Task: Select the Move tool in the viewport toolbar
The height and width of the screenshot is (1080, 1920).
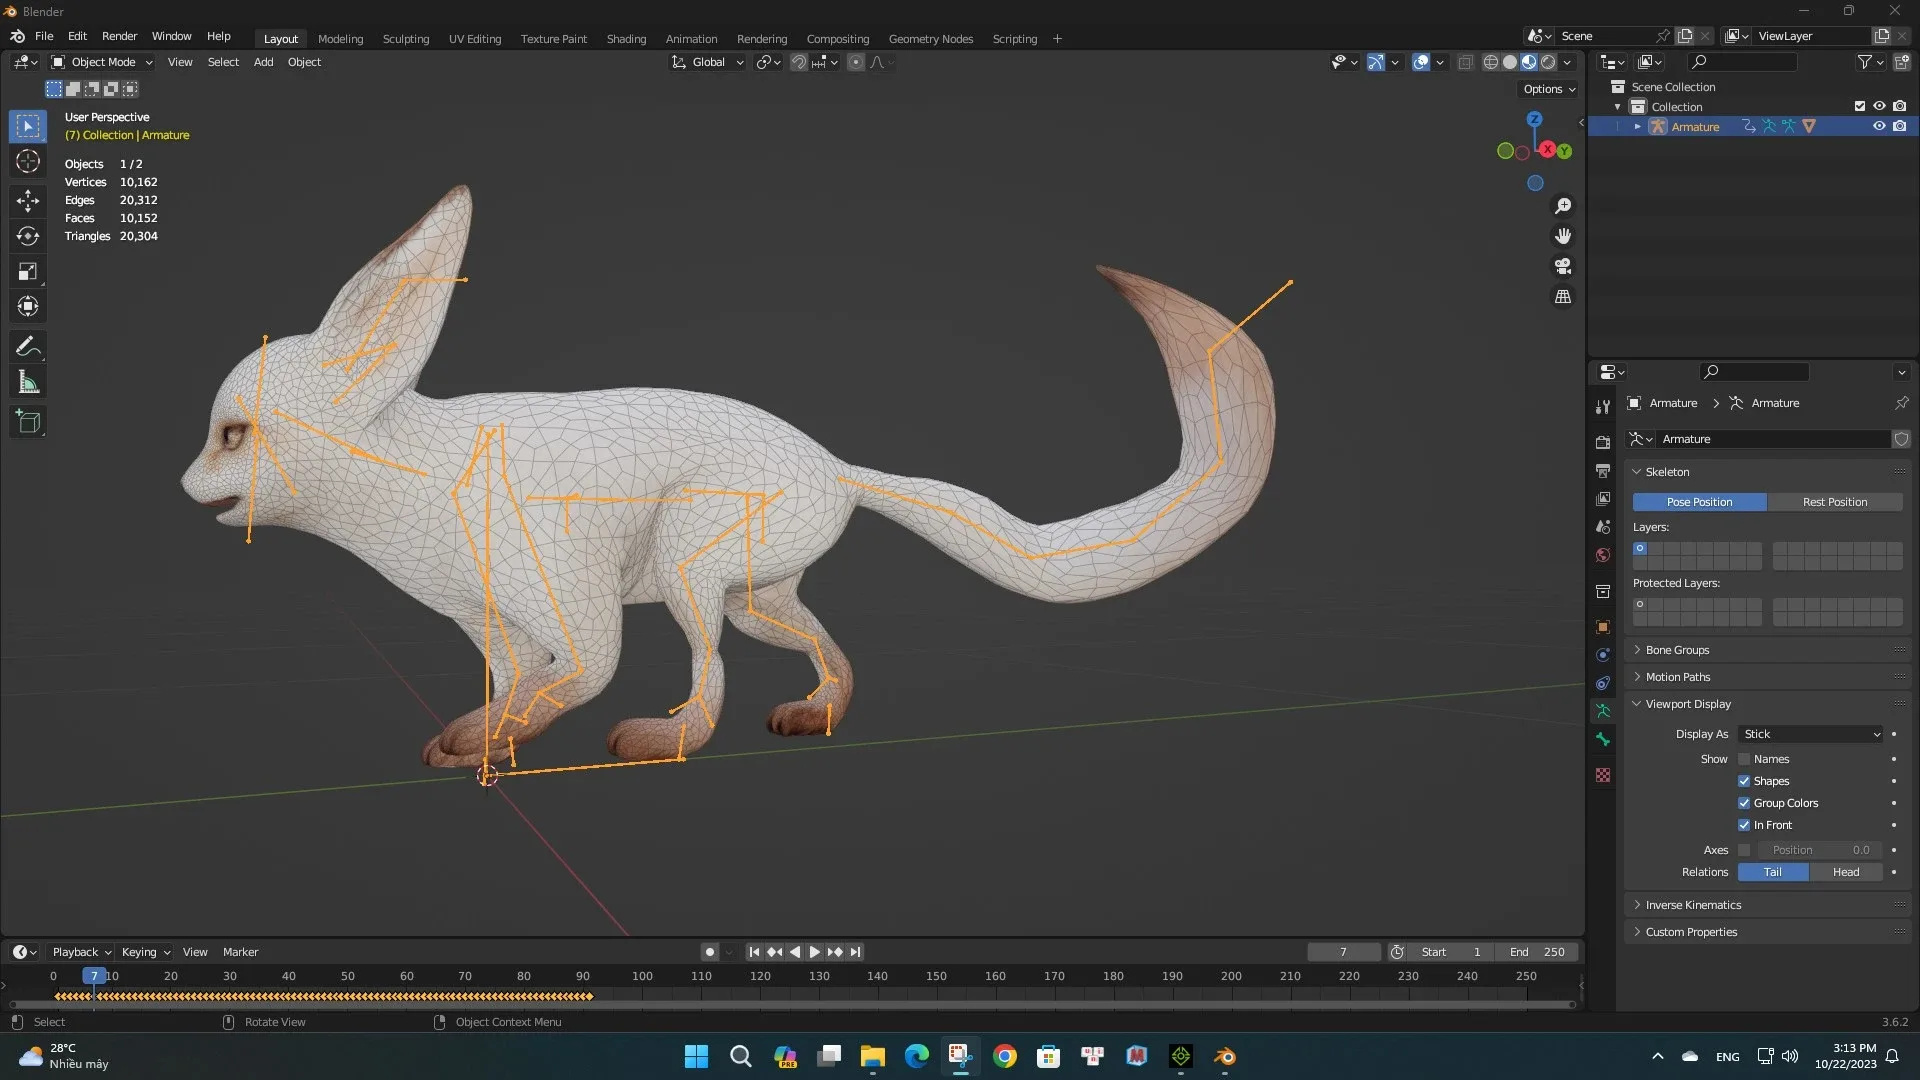Action: 27,200
